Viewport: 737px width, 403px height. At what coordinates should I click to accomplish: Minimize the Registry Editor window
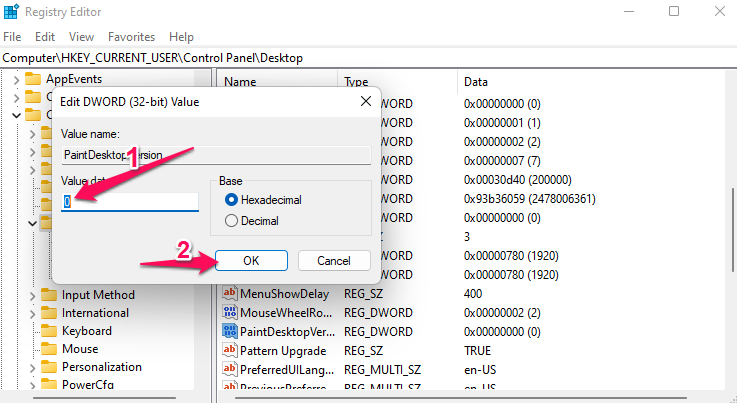629,11
